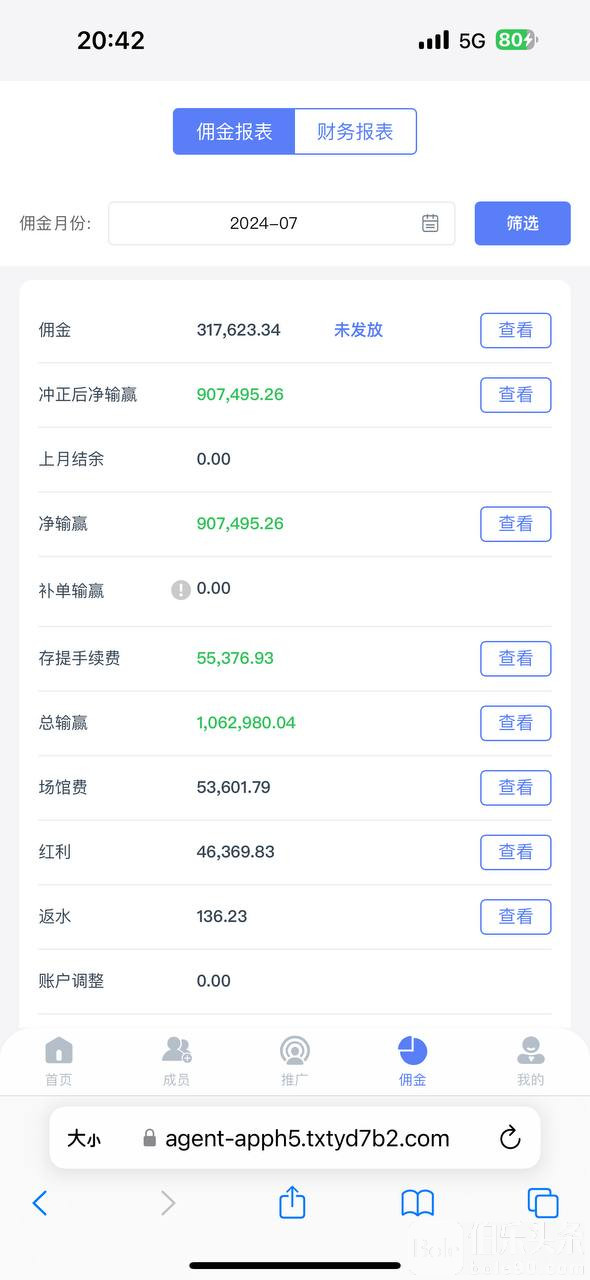Tap the calendar icon in month field
The image size is (590, 1280).
430,223
